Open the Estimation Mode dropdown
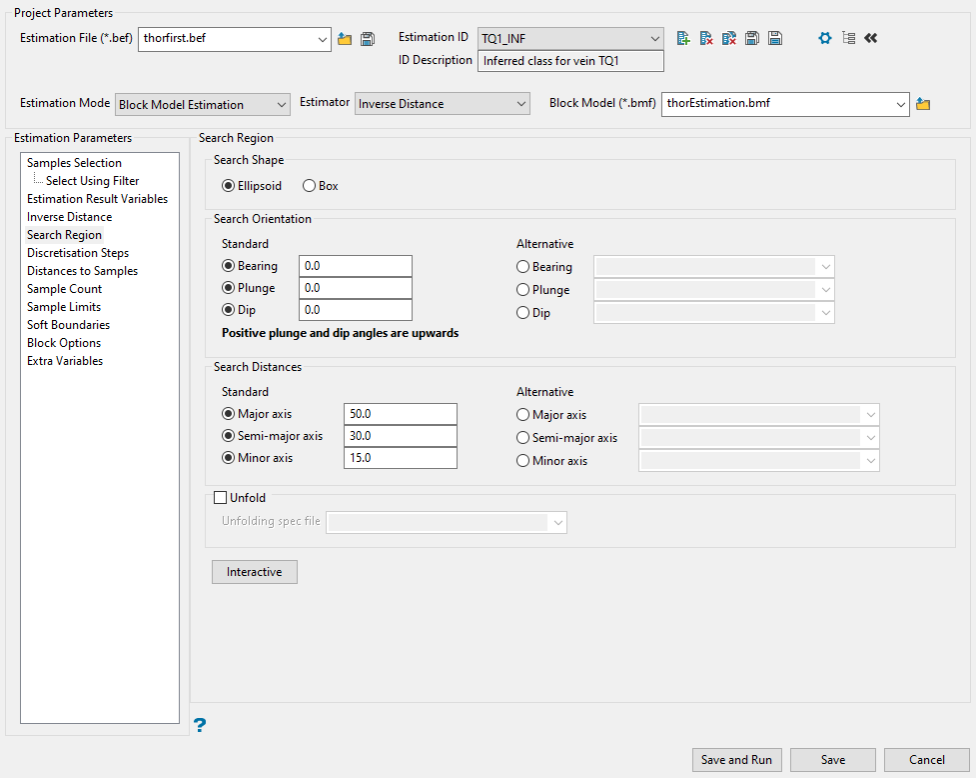Viewport: 976px width, 778px height. click(x=203, y=104)
